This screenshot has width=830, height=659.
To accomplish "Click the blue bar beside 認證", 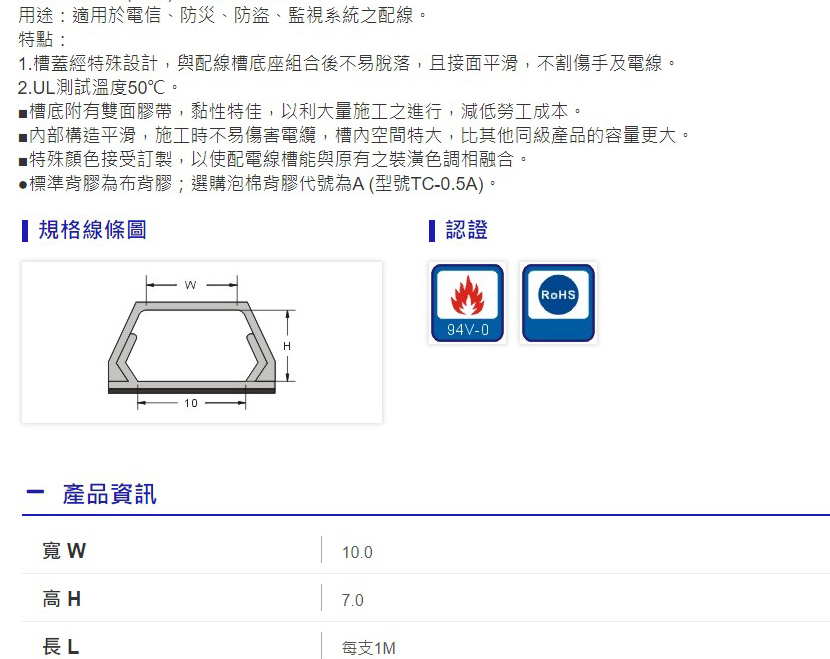I will click(432, 231).
